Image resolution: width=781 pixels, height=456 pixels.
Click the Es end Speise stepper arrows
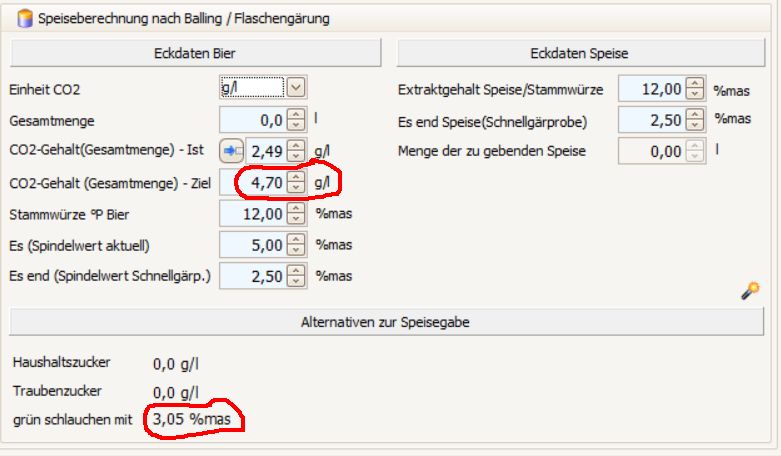pos(697,120)
